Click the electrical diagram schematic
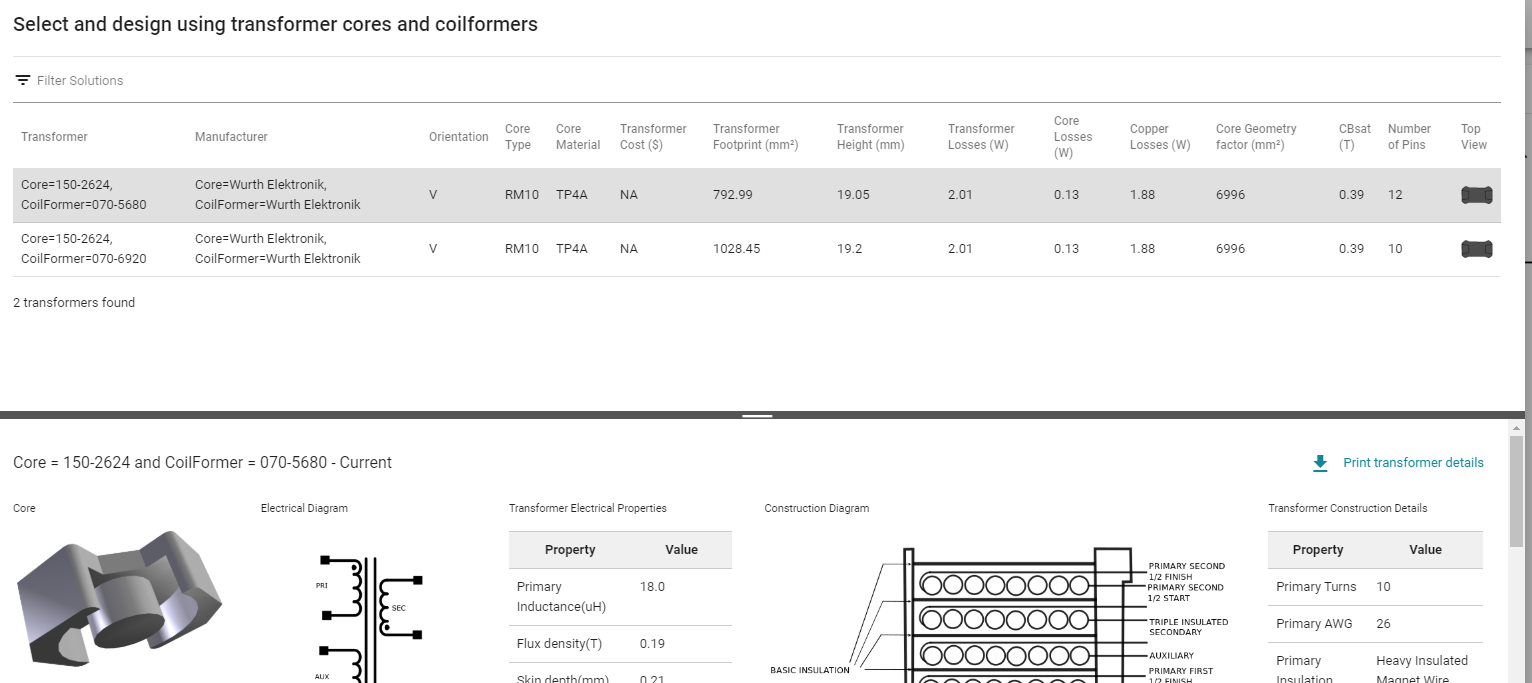 tap(370, 618)
